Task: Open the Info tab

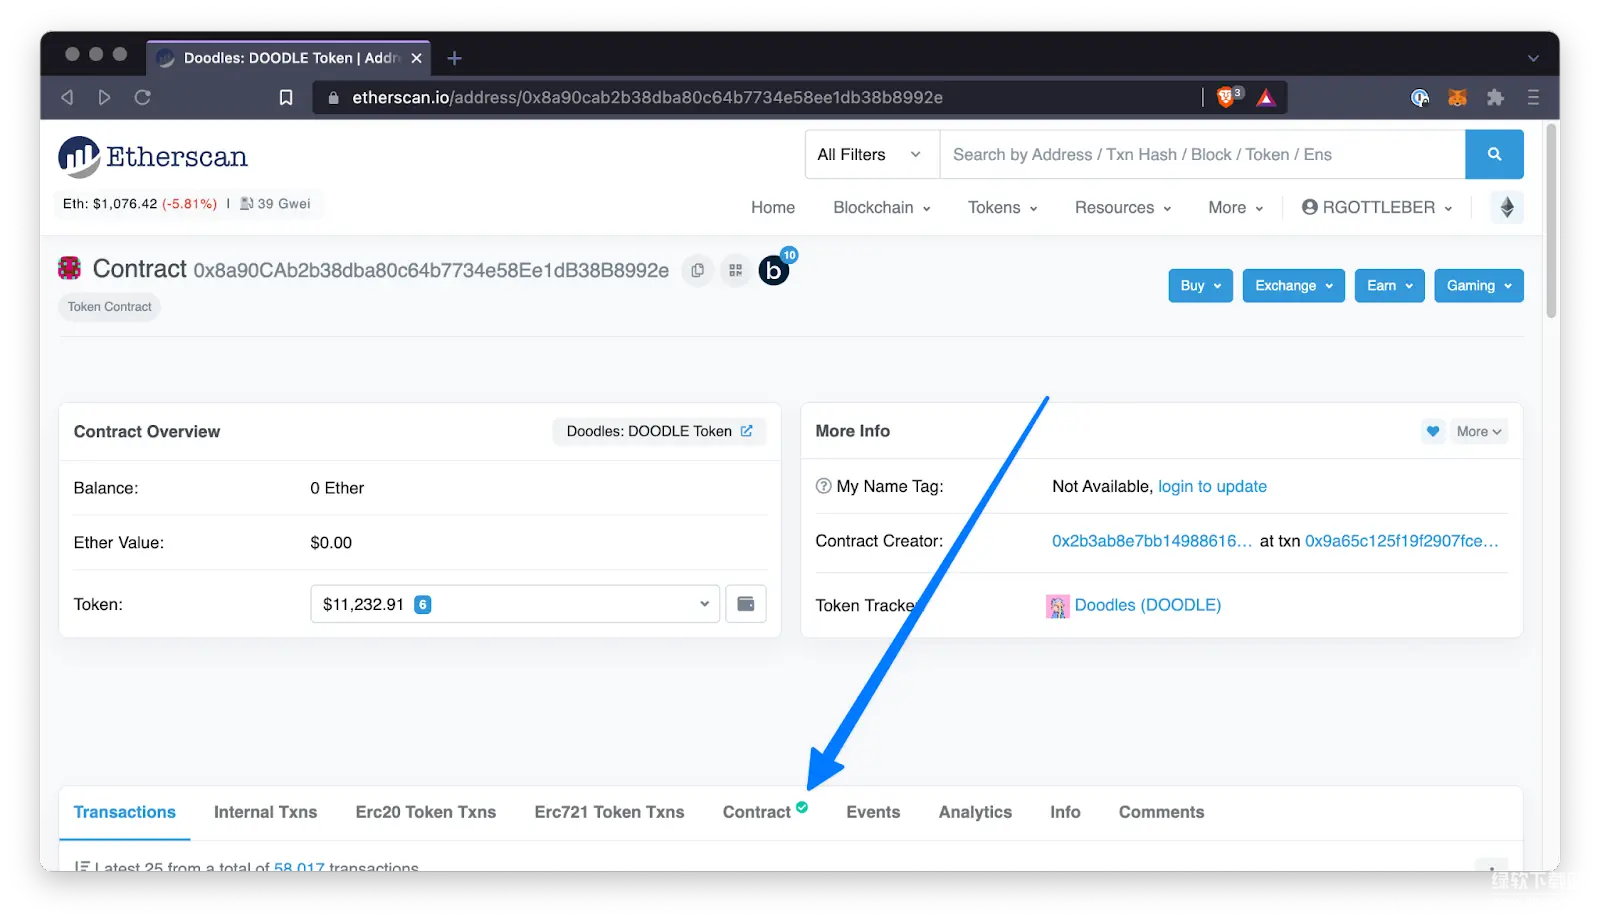Action: click(x=1065, y=812)
